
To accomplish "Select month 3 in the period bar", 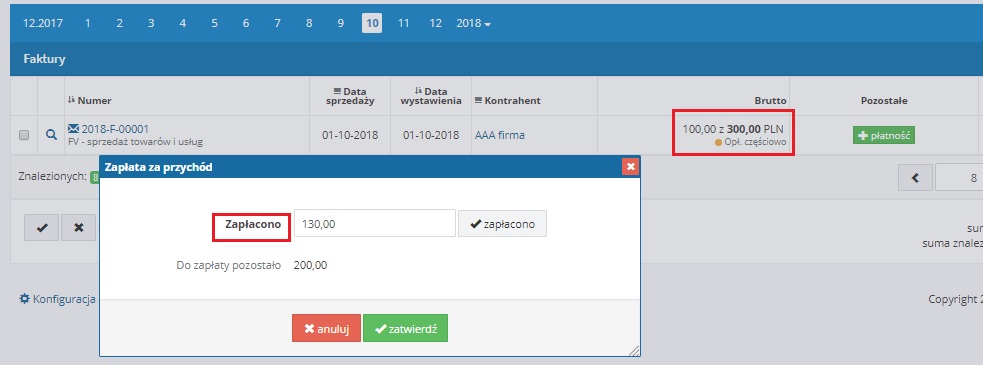I will point(151,23).
